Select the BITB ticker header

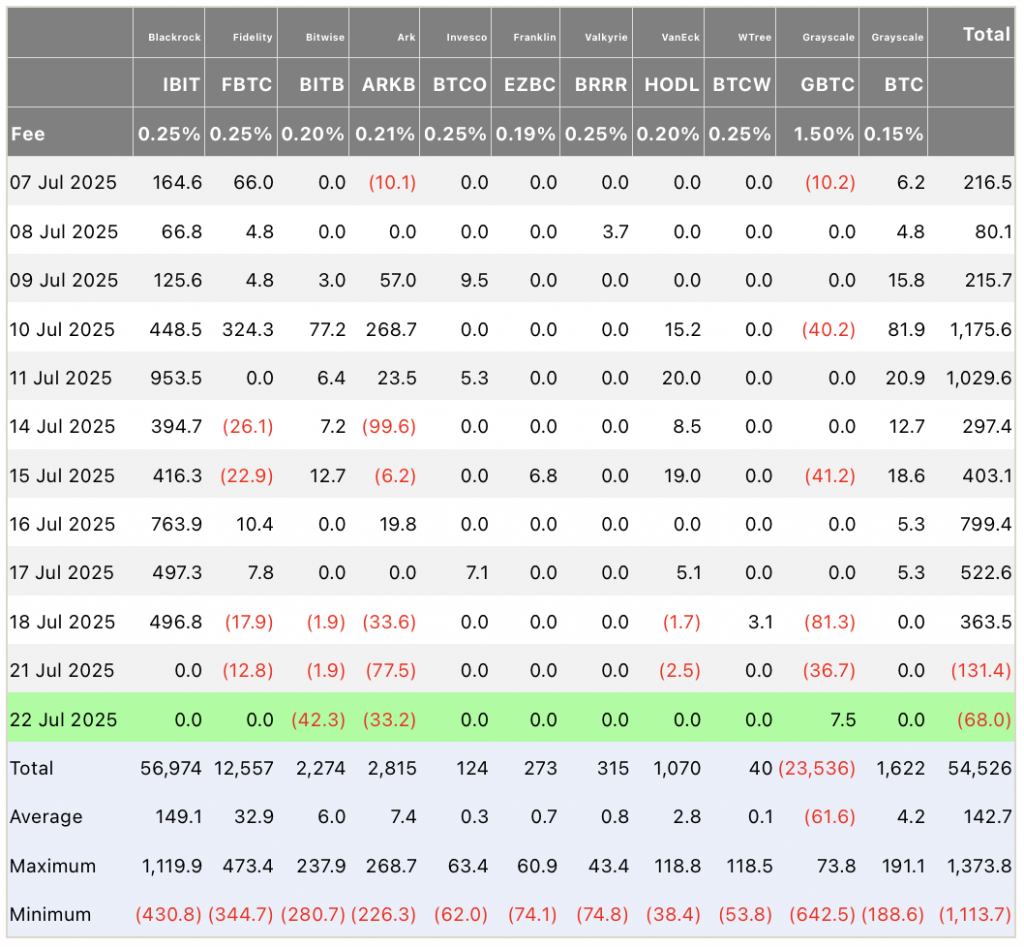pos(321,85)
